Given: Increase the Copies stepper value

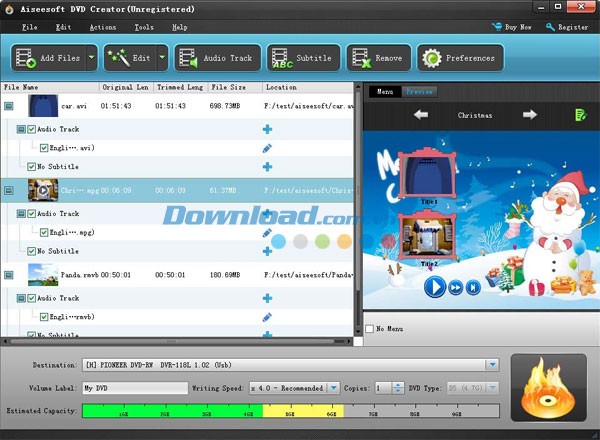Looking at the screenshot, I should pyautogui.click(x=398, y=385).
